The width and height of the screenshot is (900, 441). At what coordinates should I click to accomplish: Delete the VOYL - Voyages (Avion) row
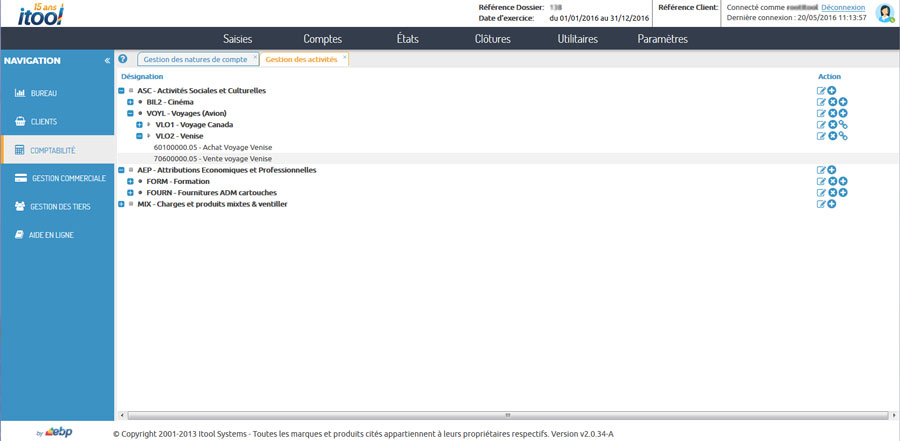(x=832, y=113)
